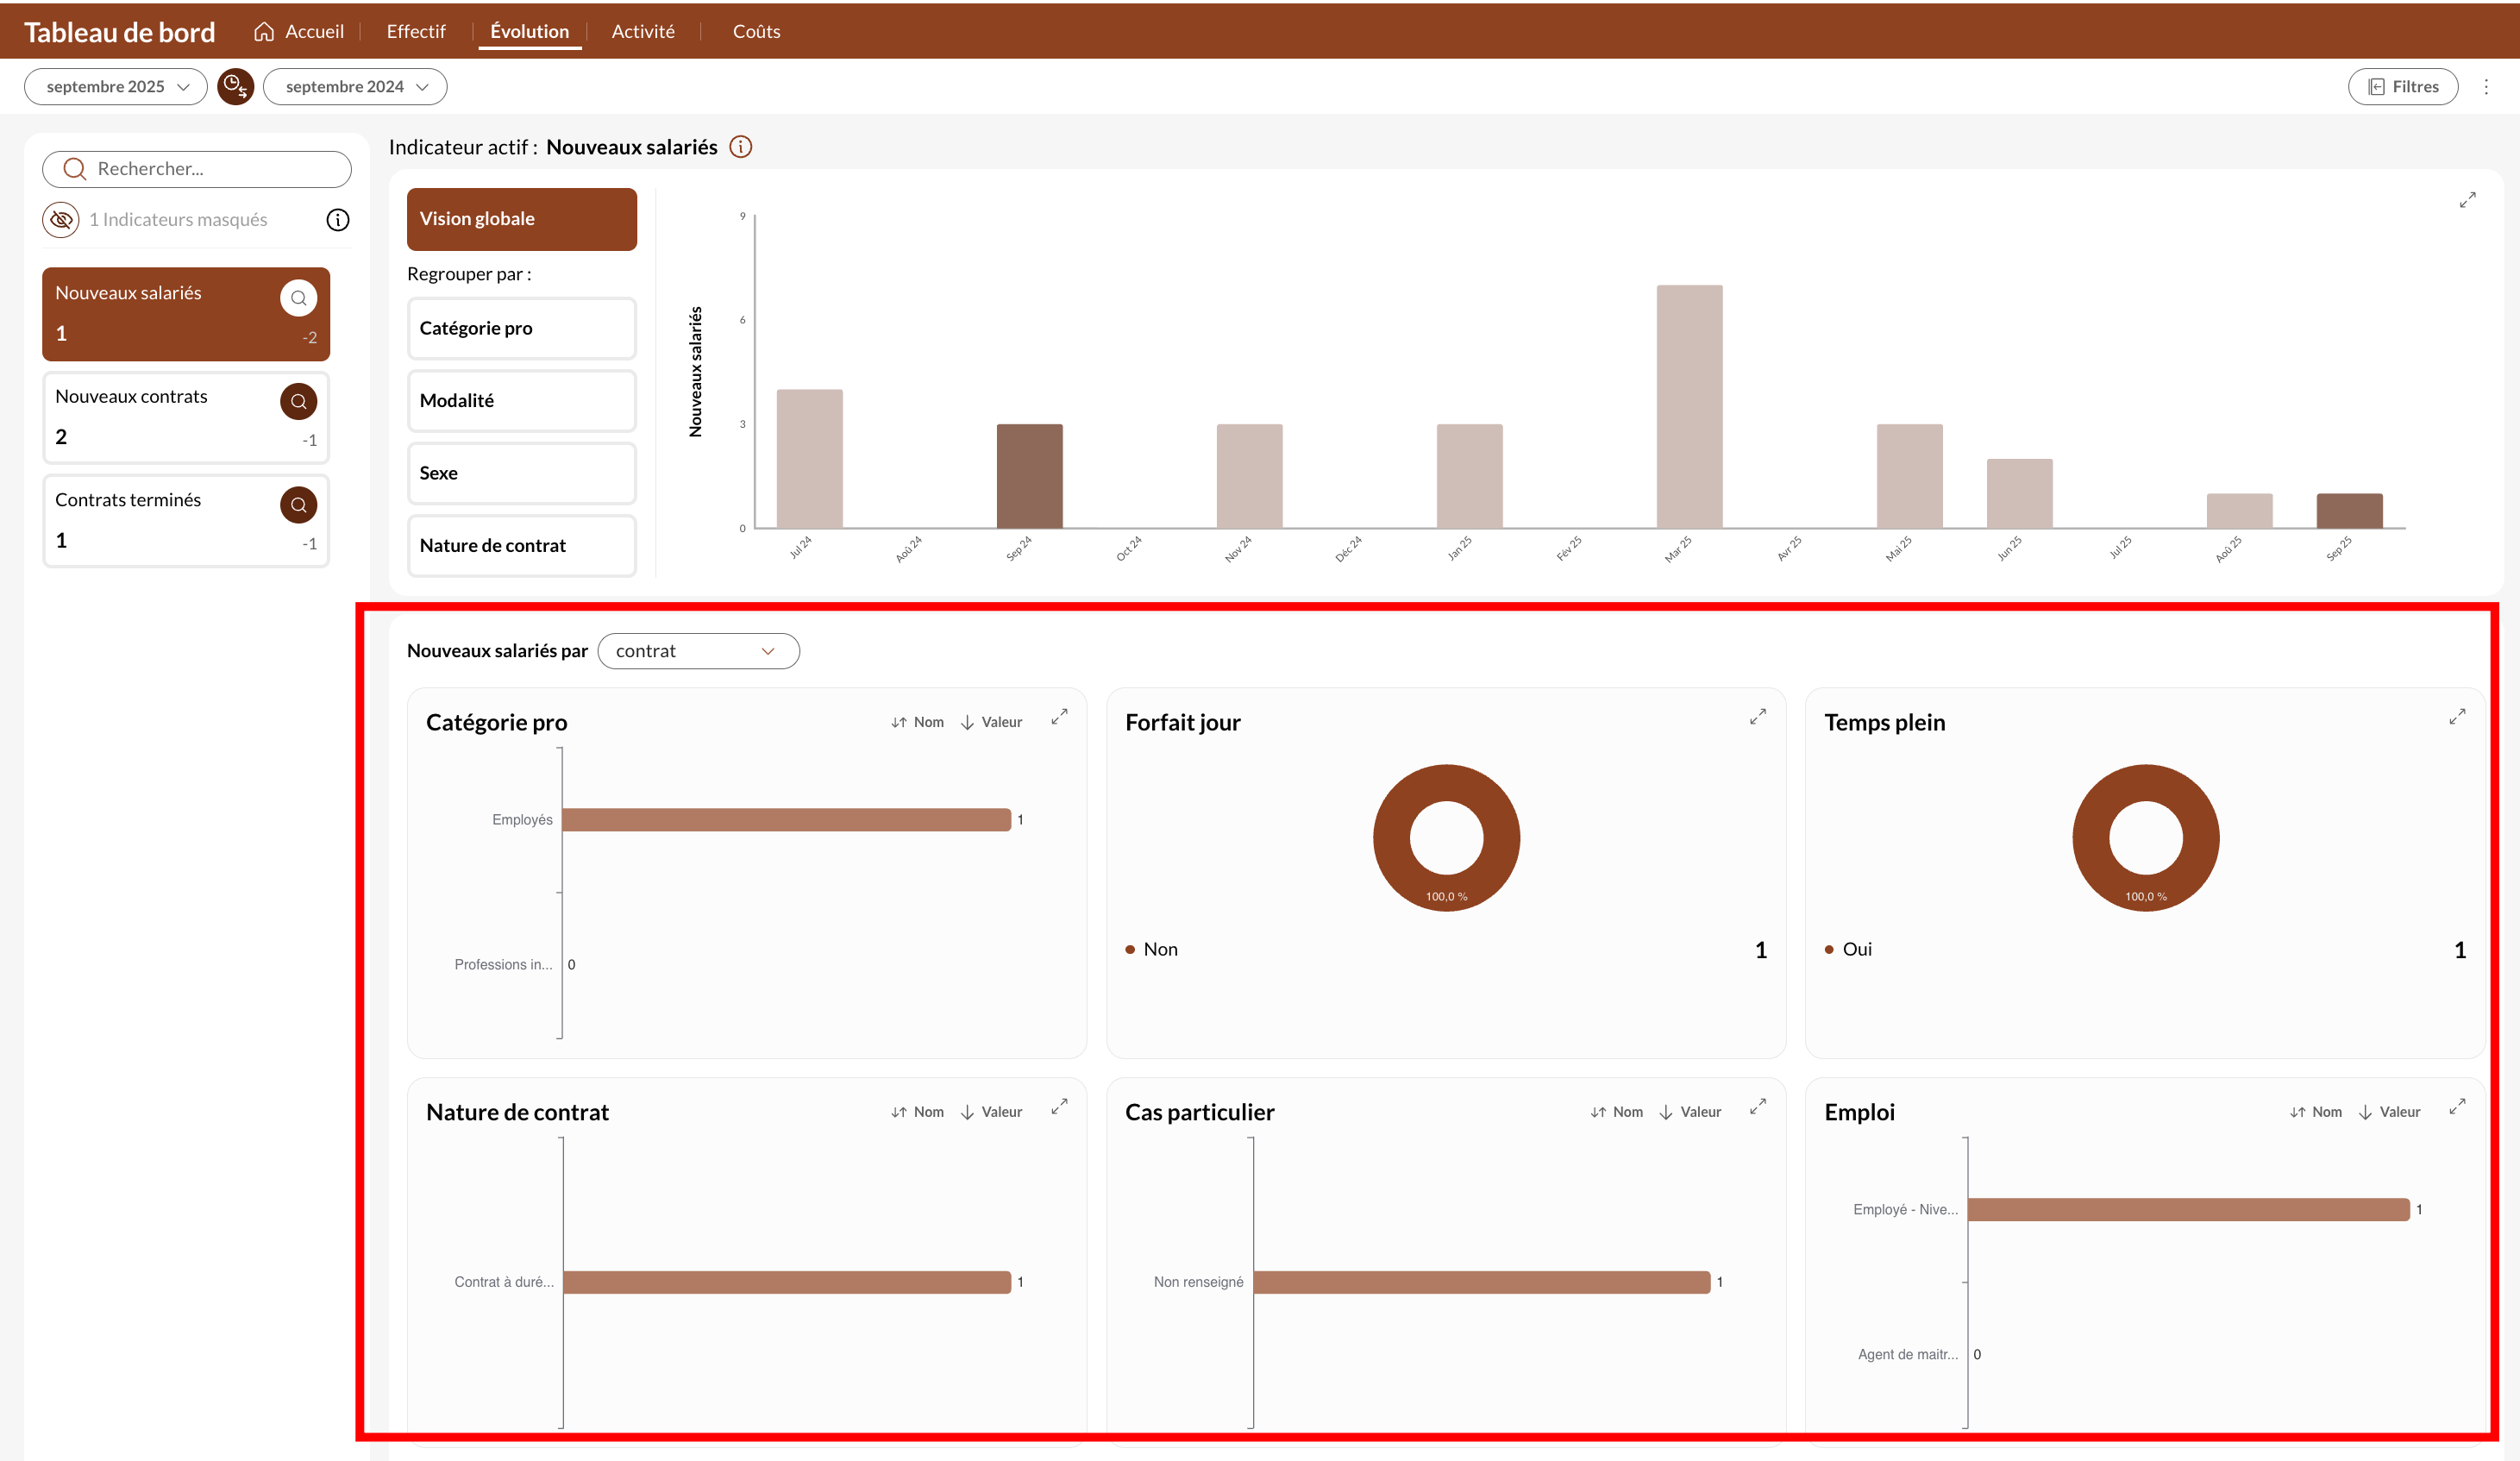
Task: Click the three-dot more options icon
Action: point(2486,87)
